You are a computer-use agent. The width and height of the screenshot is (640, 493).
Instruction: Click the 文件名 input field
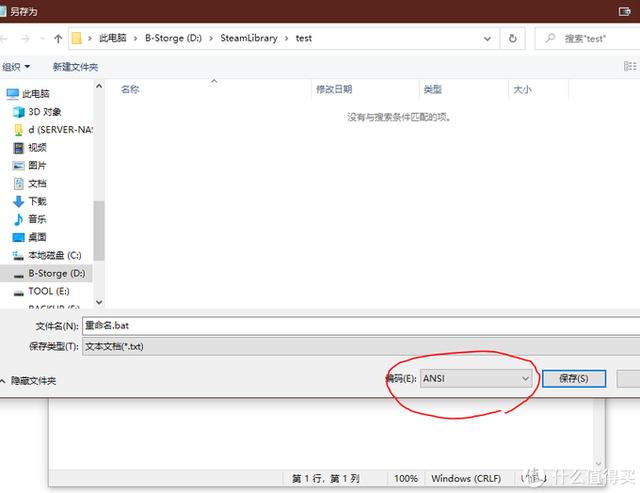(x=361, y=326)
